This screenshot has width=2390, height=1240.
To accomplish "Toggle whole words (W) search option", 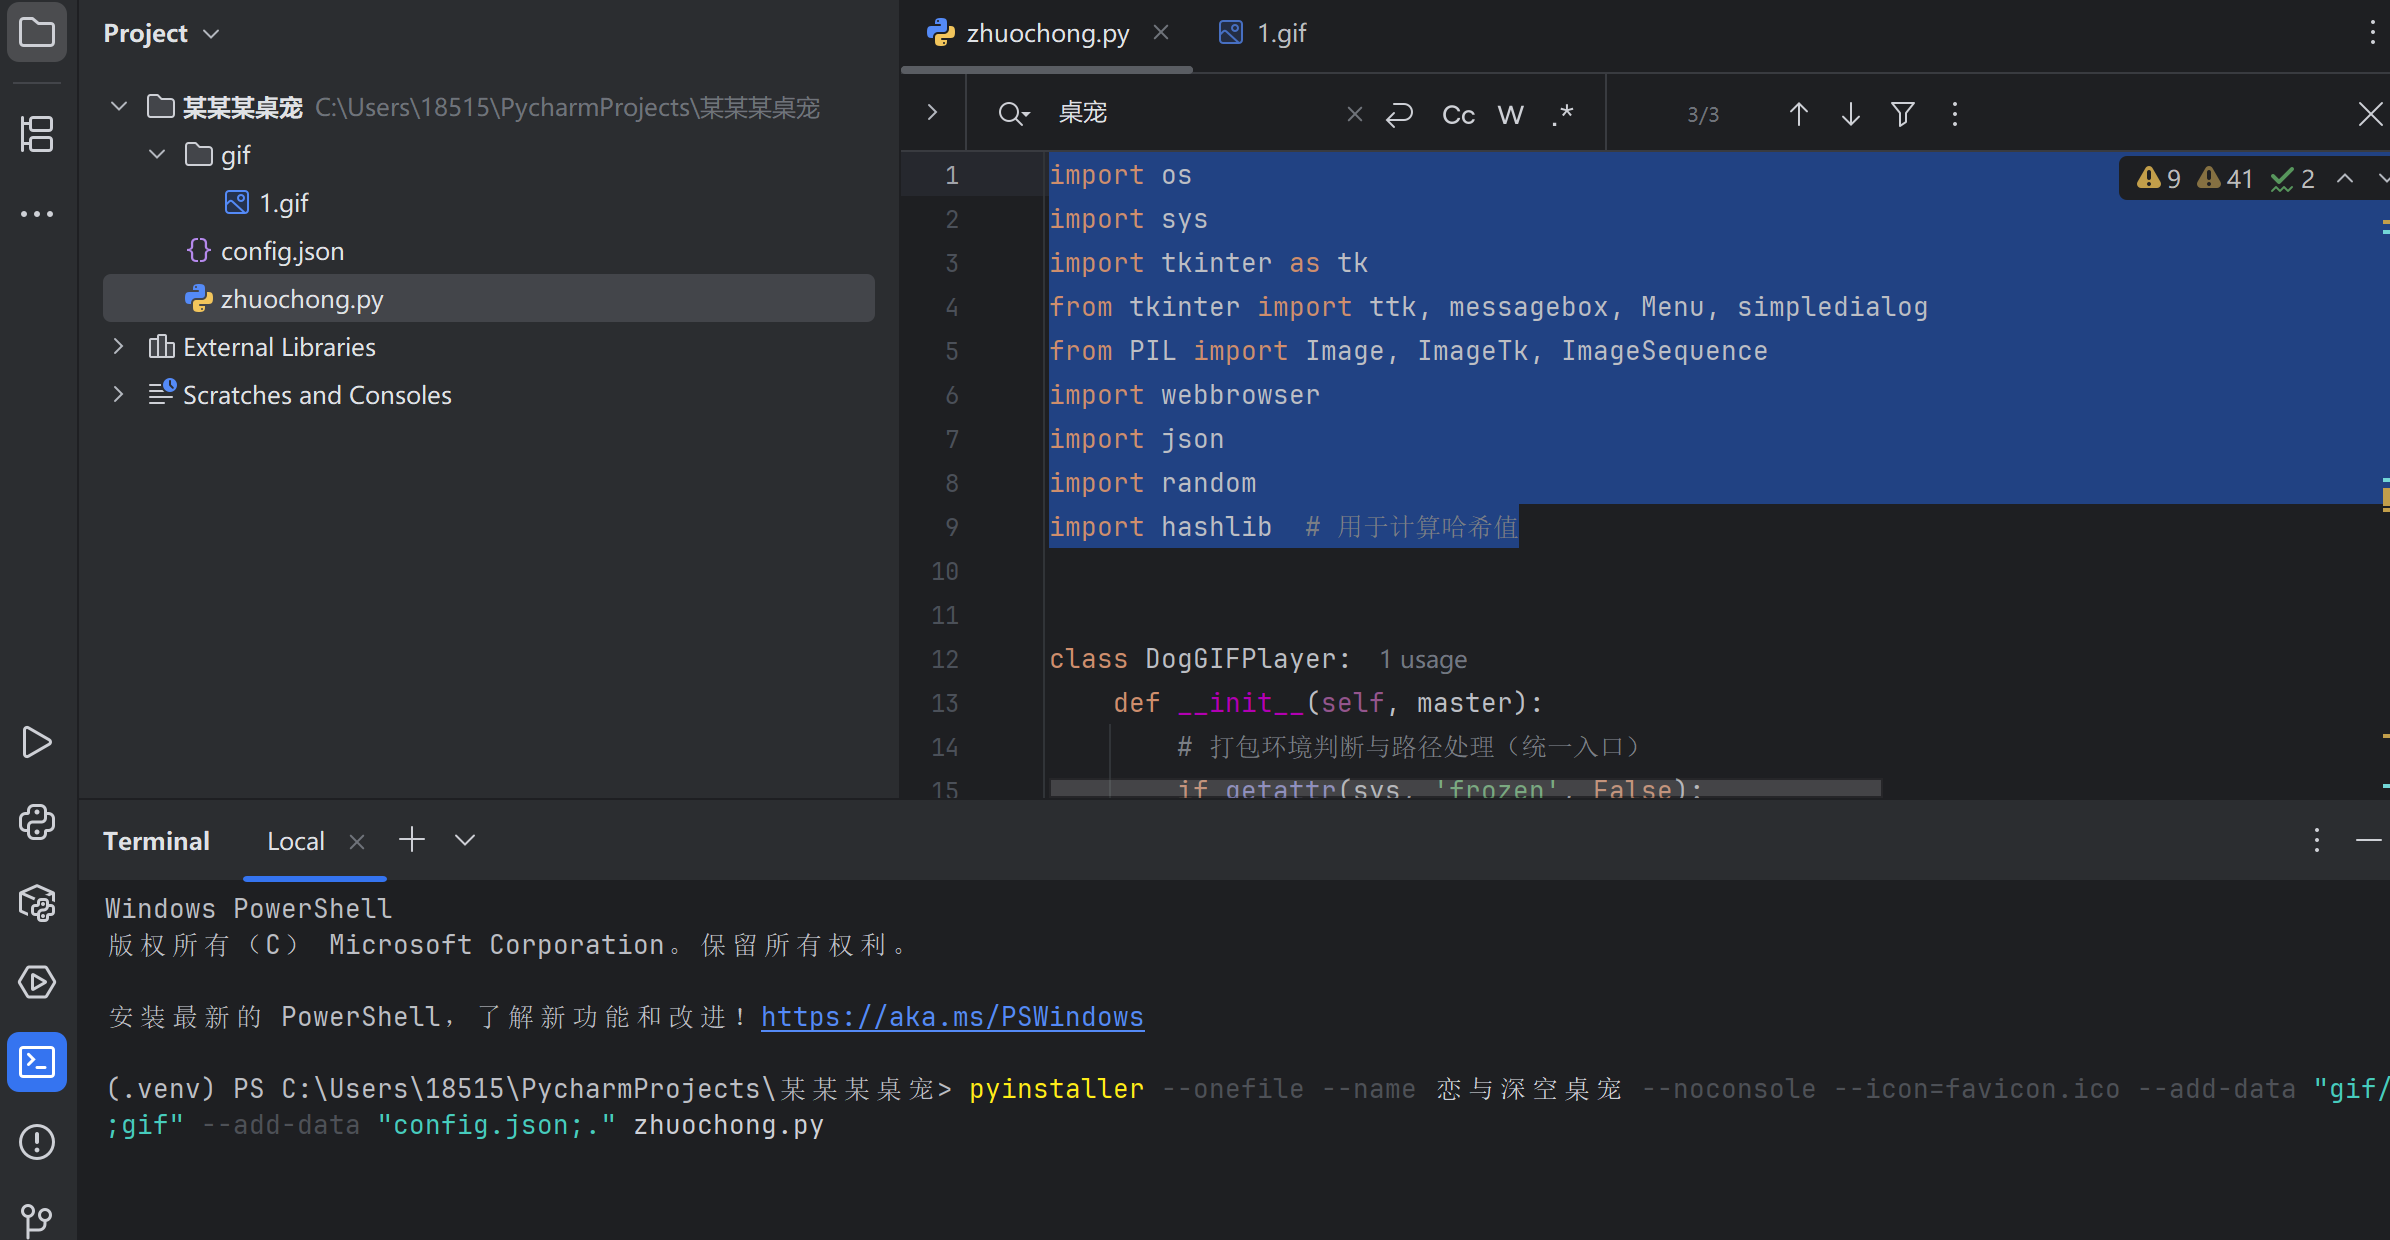I will (x=1511, y=114).
